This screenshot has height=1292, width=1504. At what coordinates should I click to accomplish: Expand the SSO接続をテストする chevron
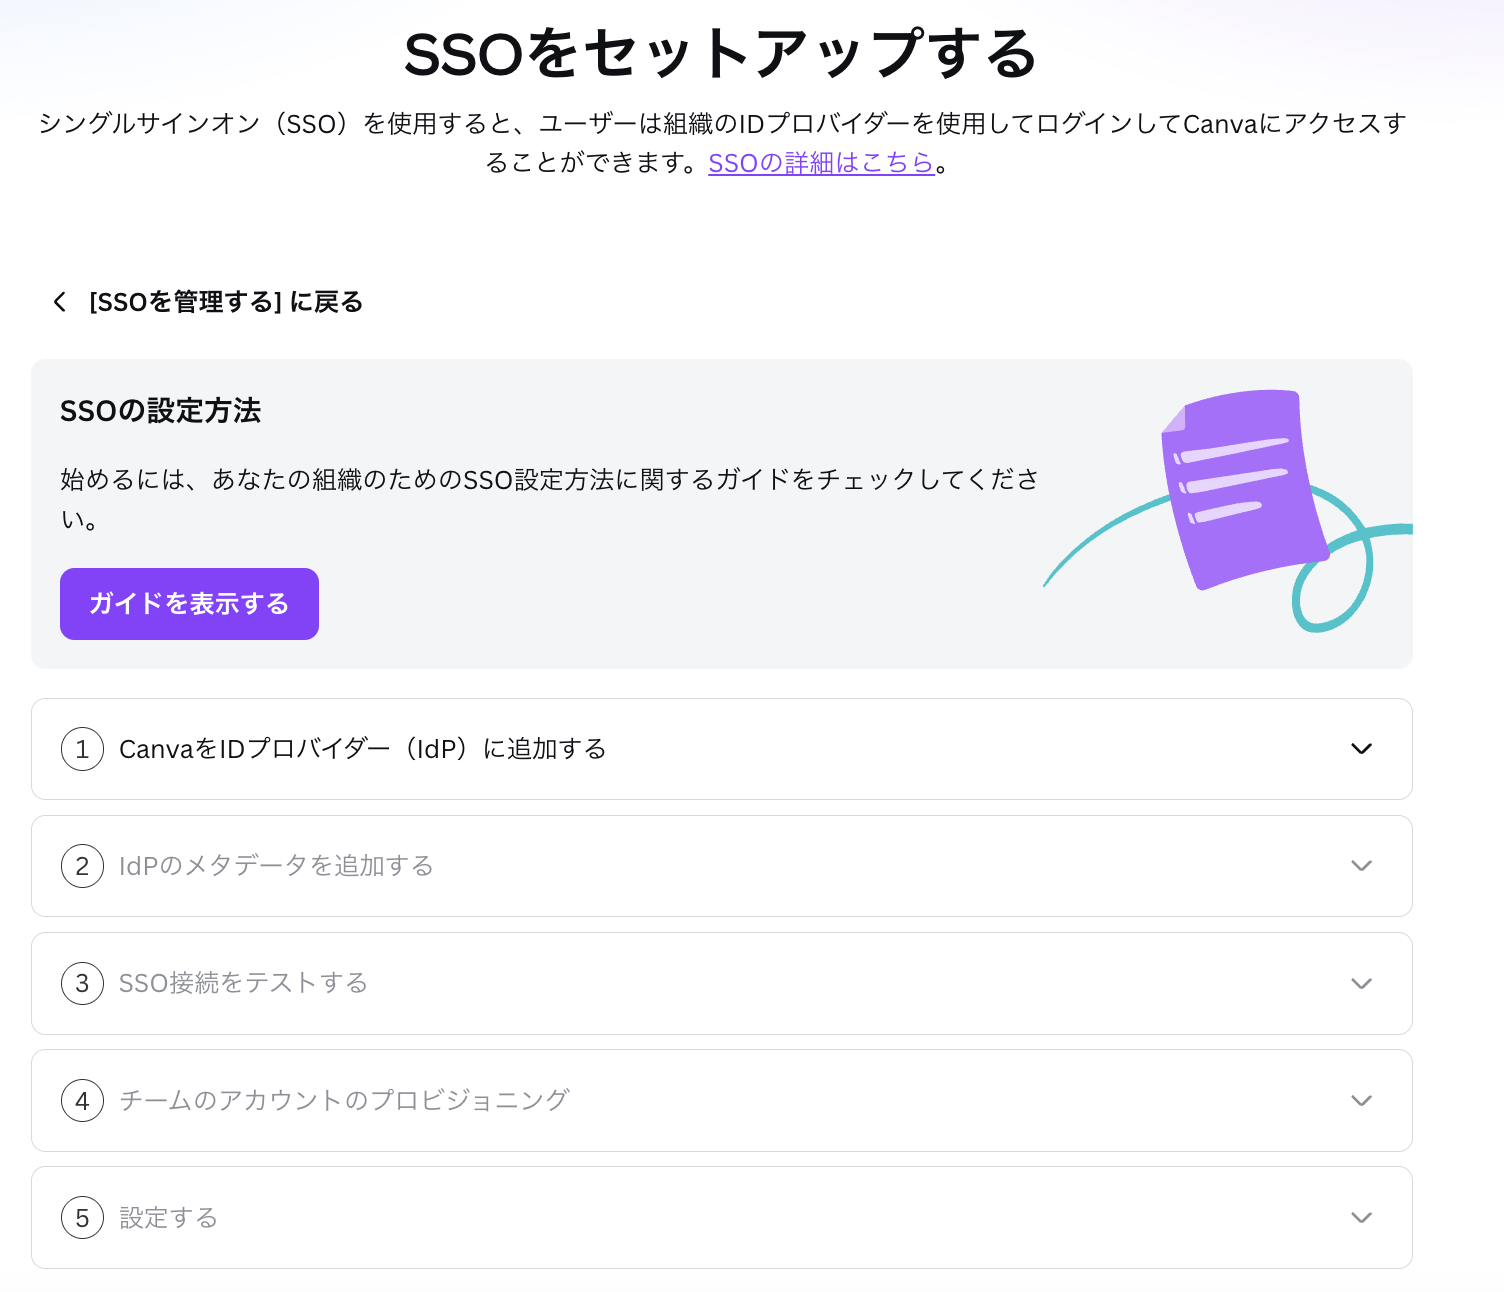click(1361, 983)
